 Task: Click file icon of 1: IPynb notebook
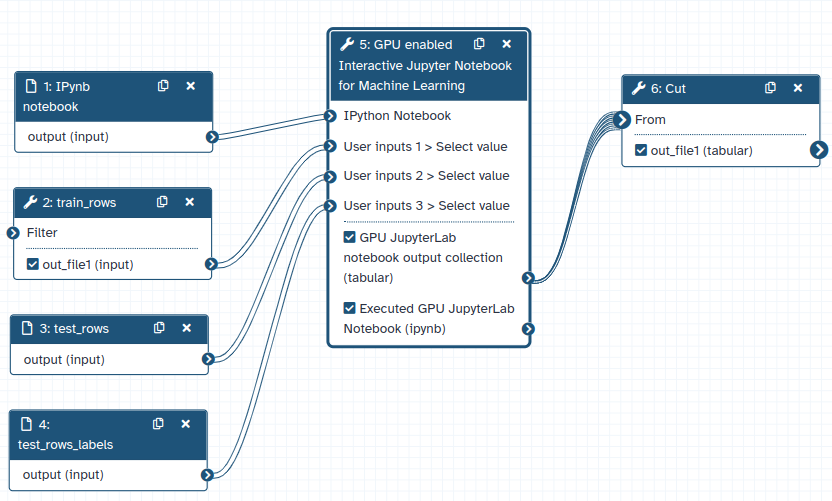point(31,86)
